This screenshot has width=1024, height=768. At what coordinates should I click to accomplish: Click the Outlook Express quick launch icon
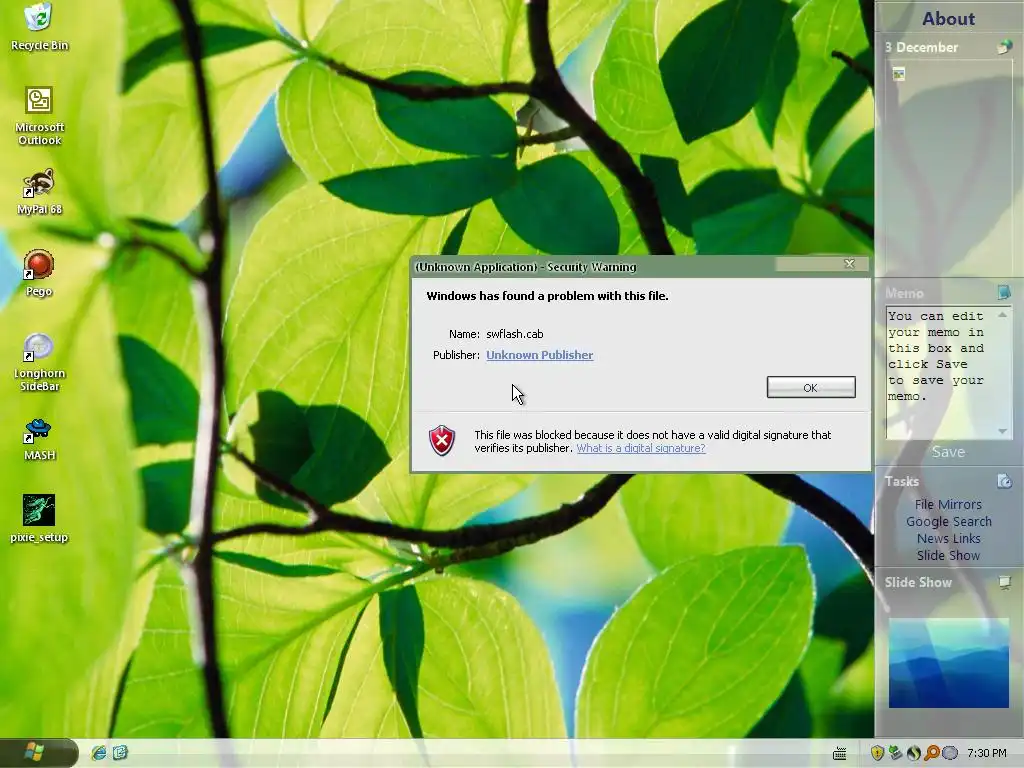point(120,753)
